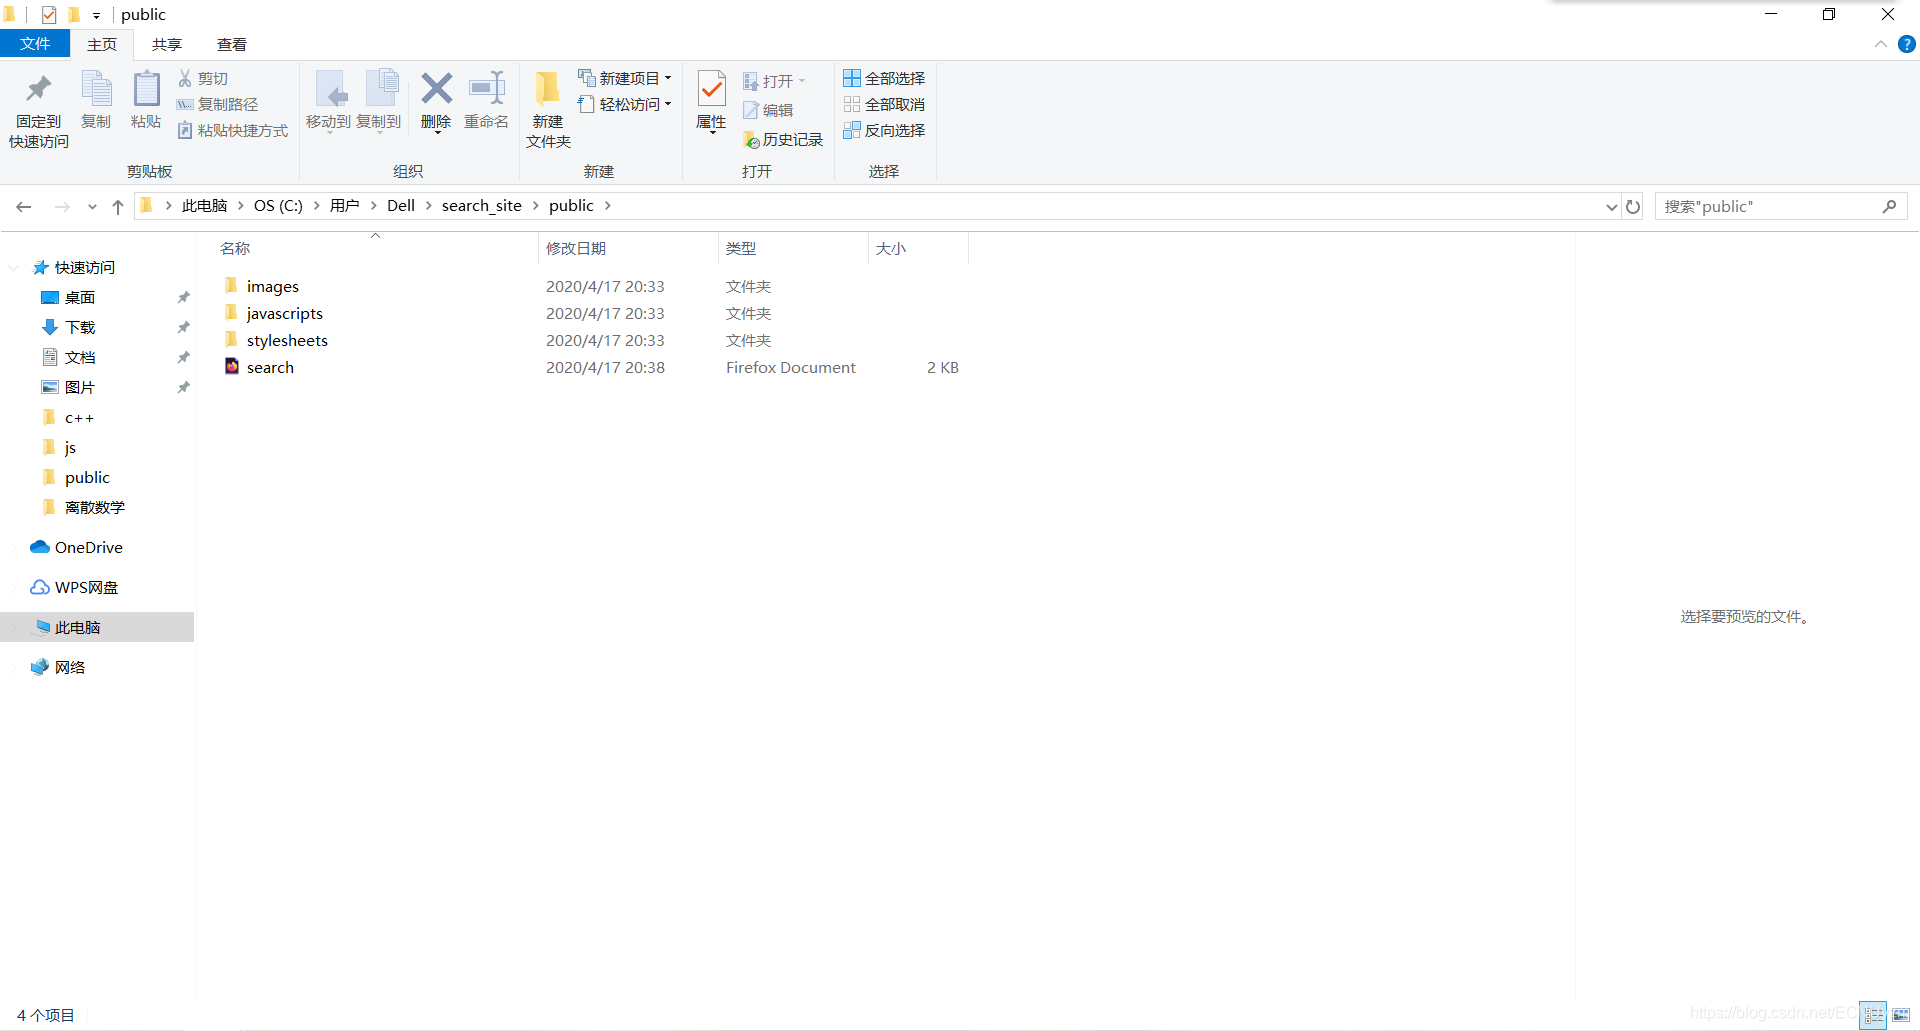Open Properties (属性) icon

[711, 90]
